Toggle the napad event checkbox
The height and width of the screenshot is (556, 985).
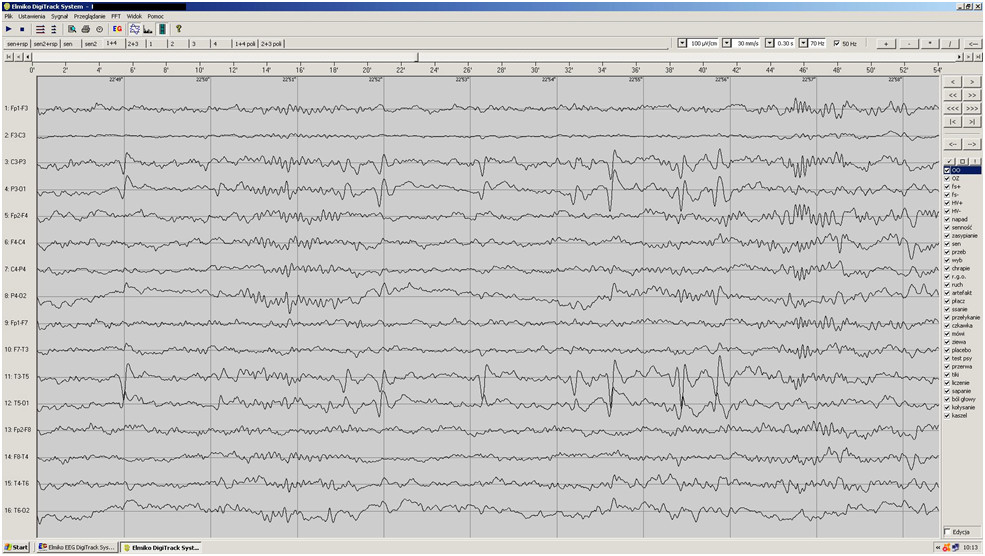tap(947, 219)
